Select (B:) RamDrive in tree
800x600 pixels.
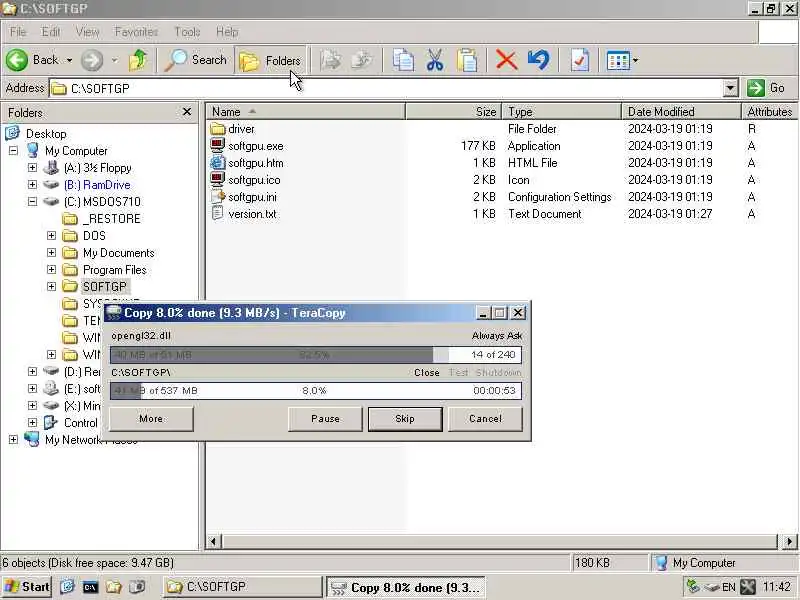tap(97, 185)
